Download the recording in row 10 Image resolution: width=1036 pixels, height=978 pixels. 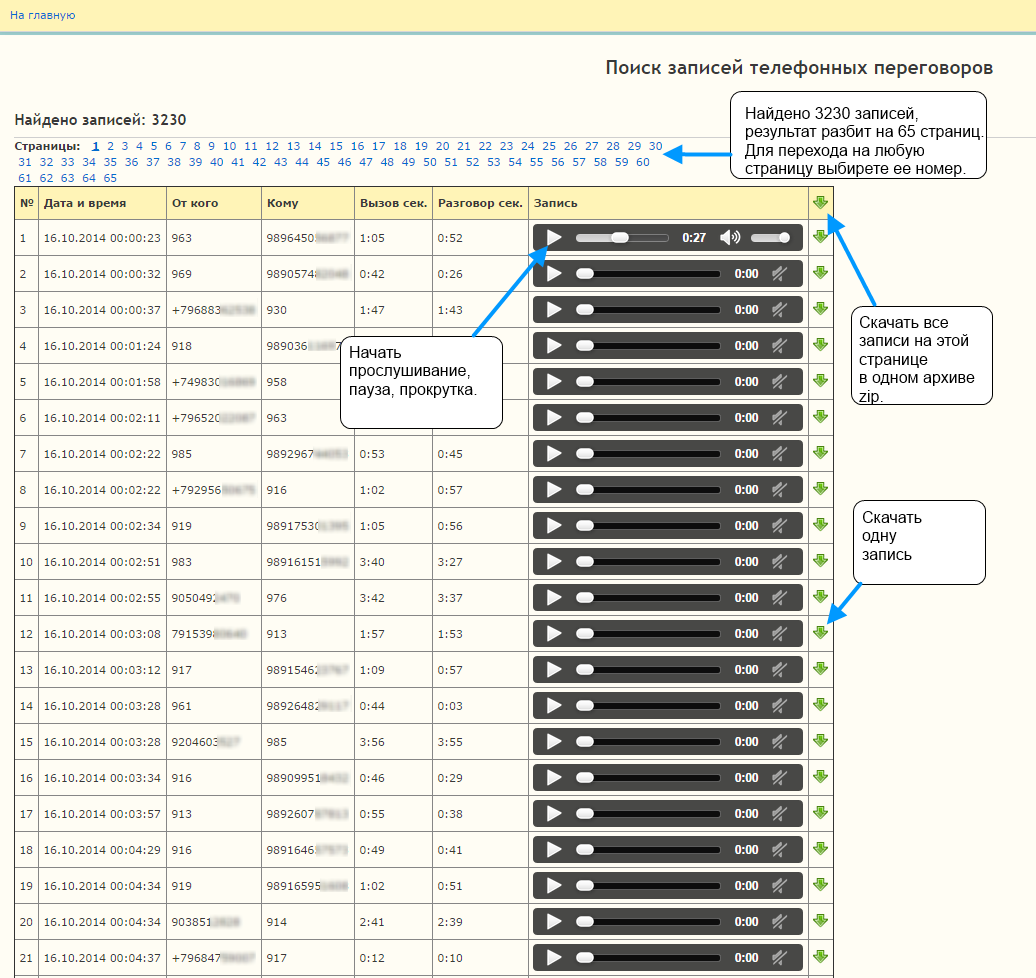coord(821,560)
